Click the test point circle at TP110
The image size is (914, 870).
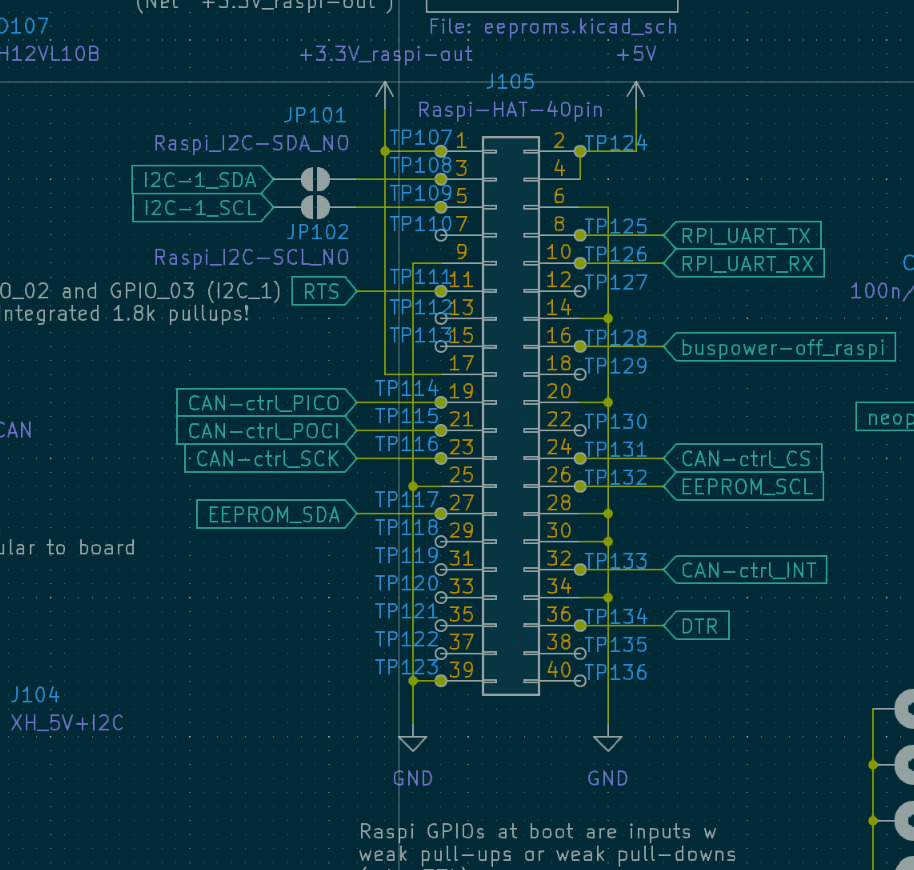[441, 235]
